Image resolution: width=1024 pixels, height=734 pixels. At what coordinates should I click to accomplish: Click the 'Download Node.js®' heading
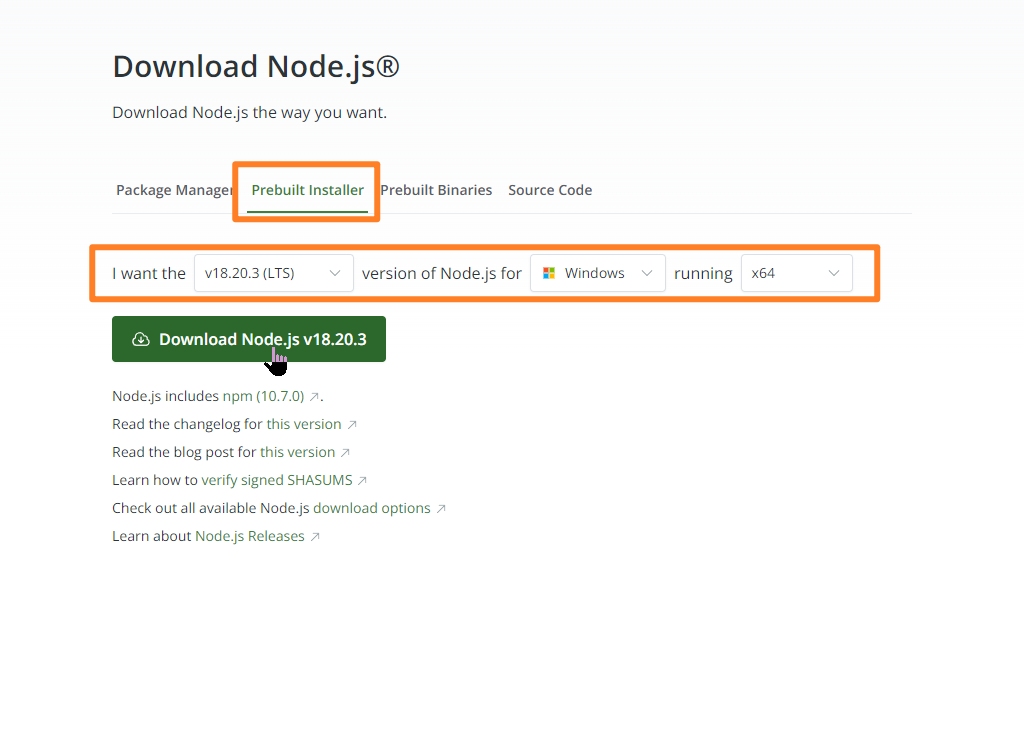tap(256, 67)
